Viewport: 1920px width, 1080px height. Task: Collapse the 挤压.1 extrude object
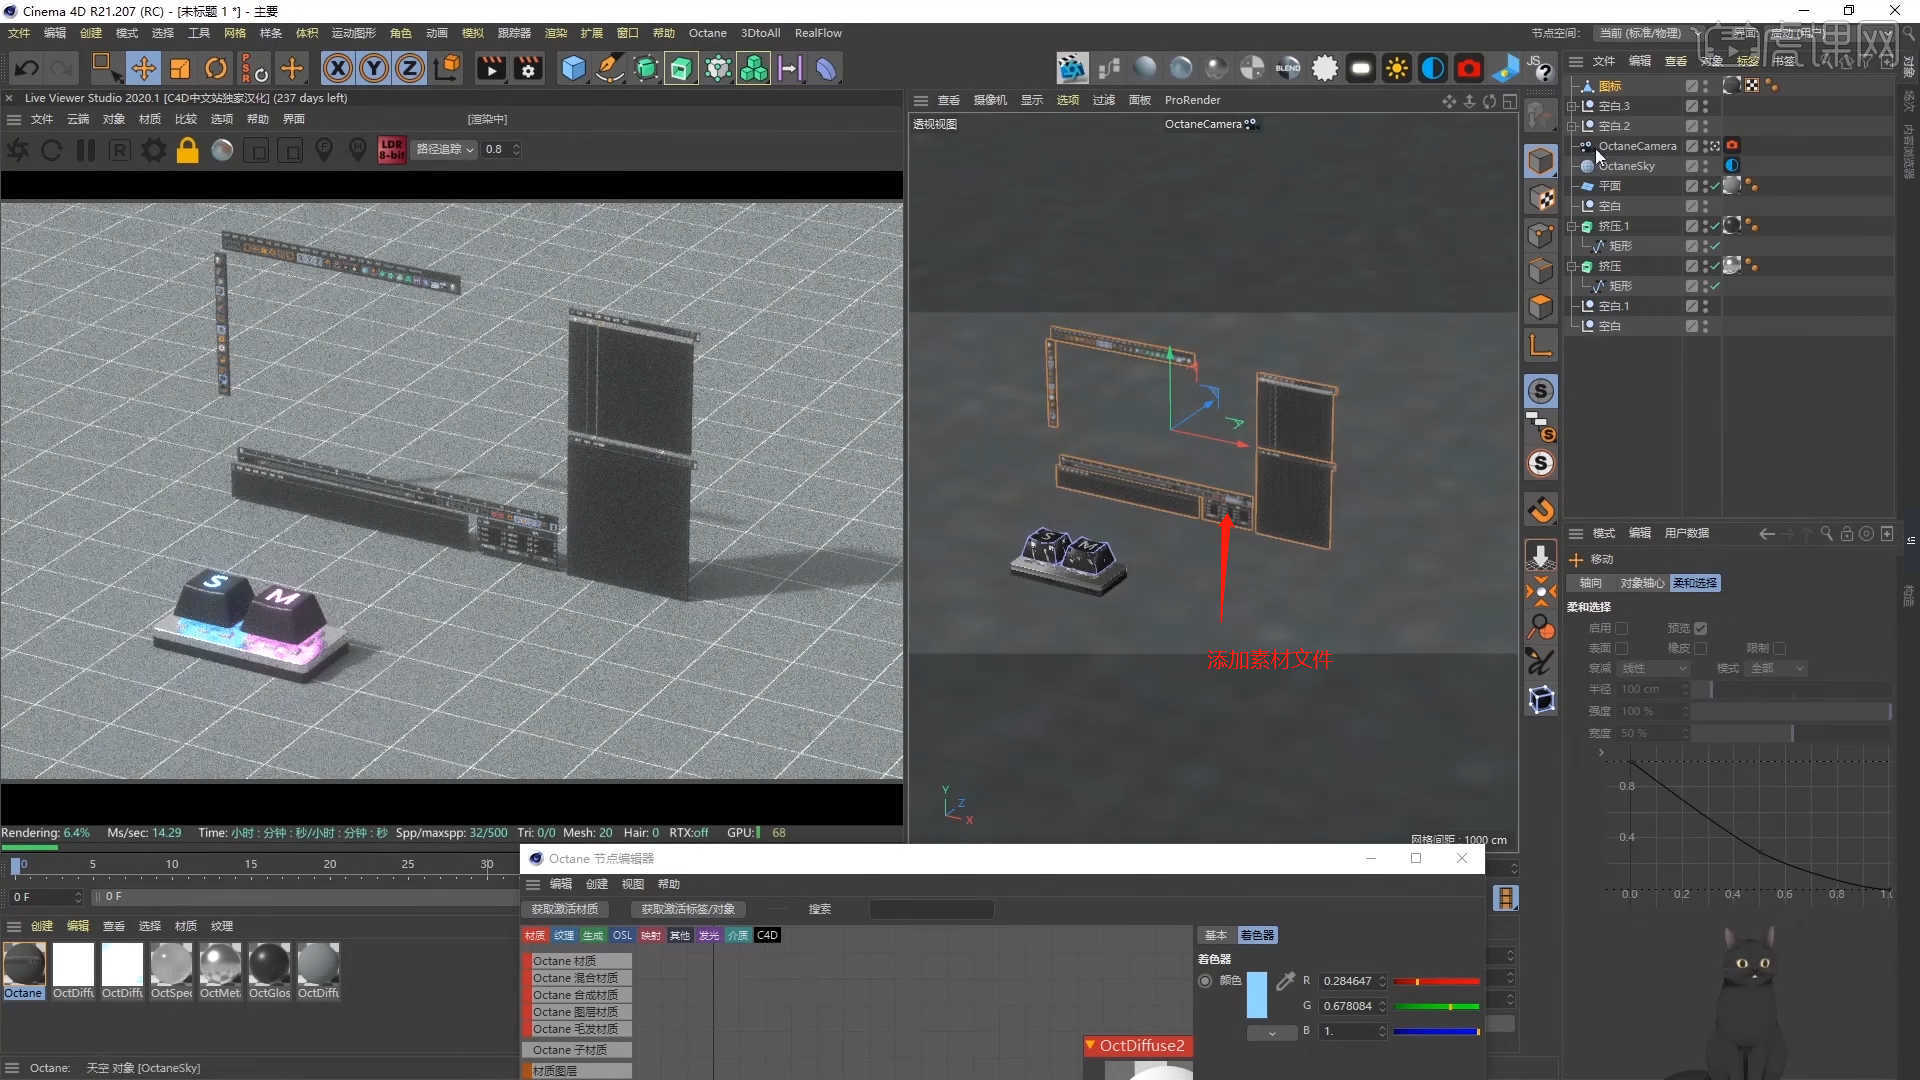(x=1572, y=226)
